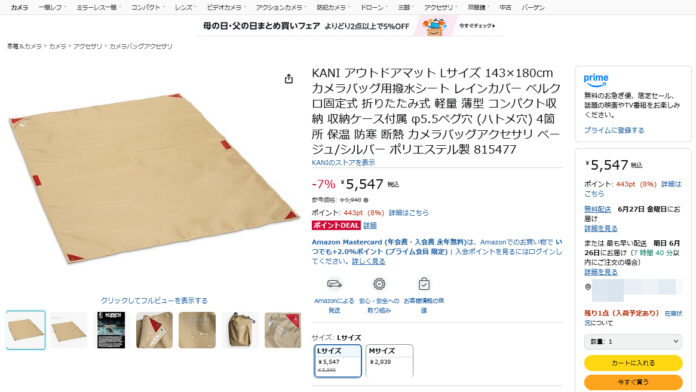Click the カートに入れる button

click(x=633, y=363)
